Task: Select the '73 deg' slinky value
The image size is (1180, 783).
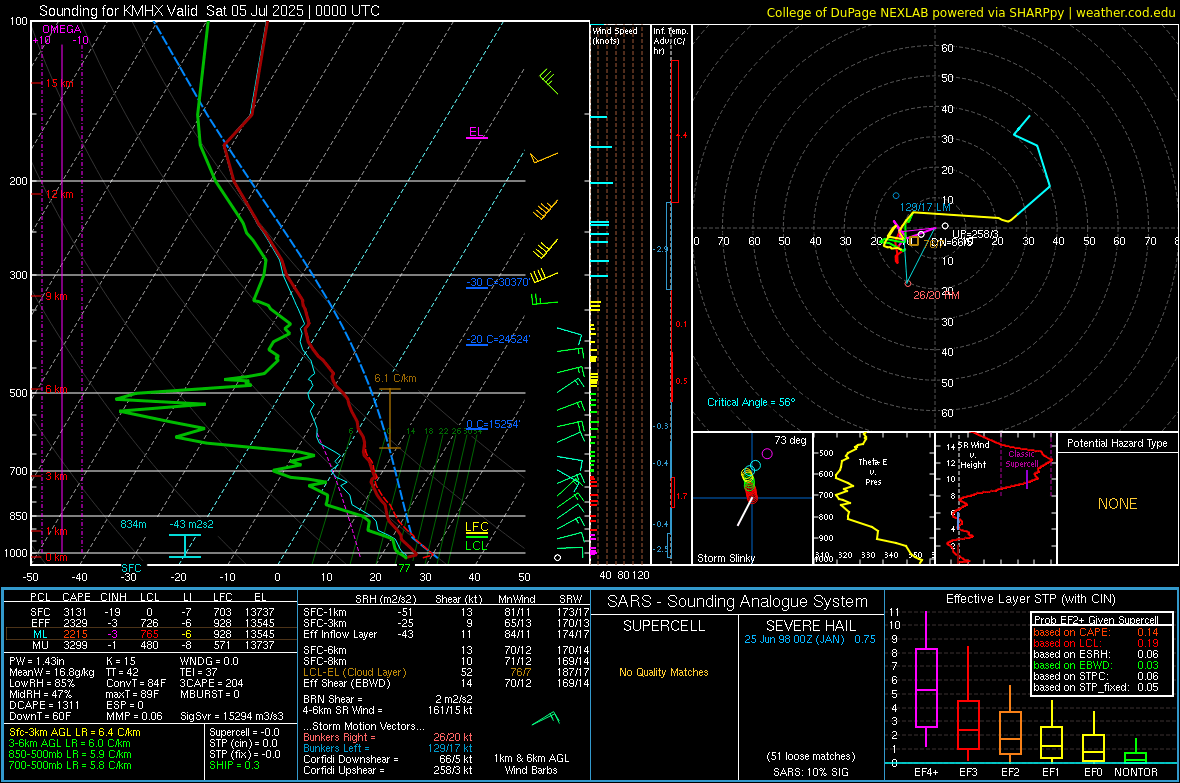Action: coord(790,440)
